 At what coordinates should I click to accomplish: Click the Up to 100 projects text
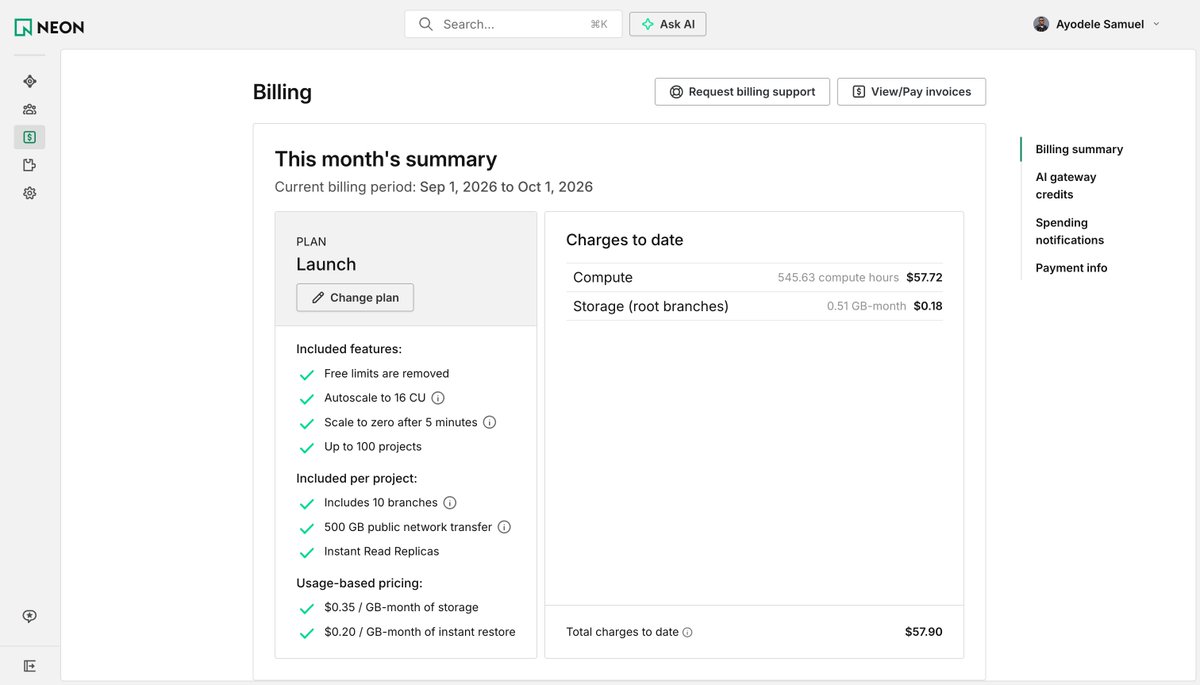point(373,447)
